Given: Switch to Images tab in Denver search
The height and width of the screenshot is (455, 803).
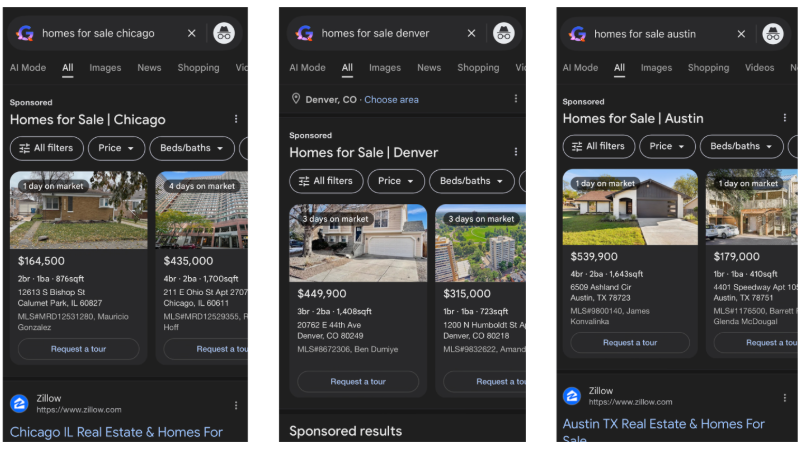Looking at the screenshot, I should point(385,68).
